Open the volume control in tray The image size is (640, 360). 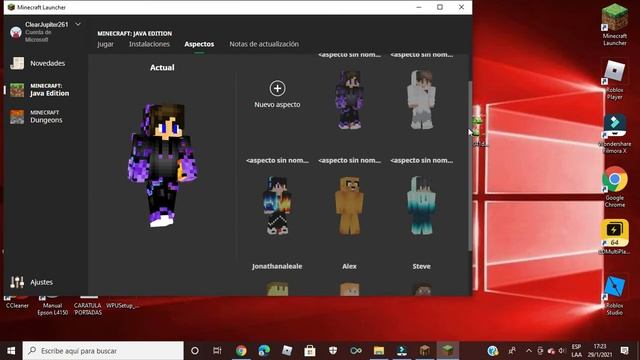coord(562,351)
